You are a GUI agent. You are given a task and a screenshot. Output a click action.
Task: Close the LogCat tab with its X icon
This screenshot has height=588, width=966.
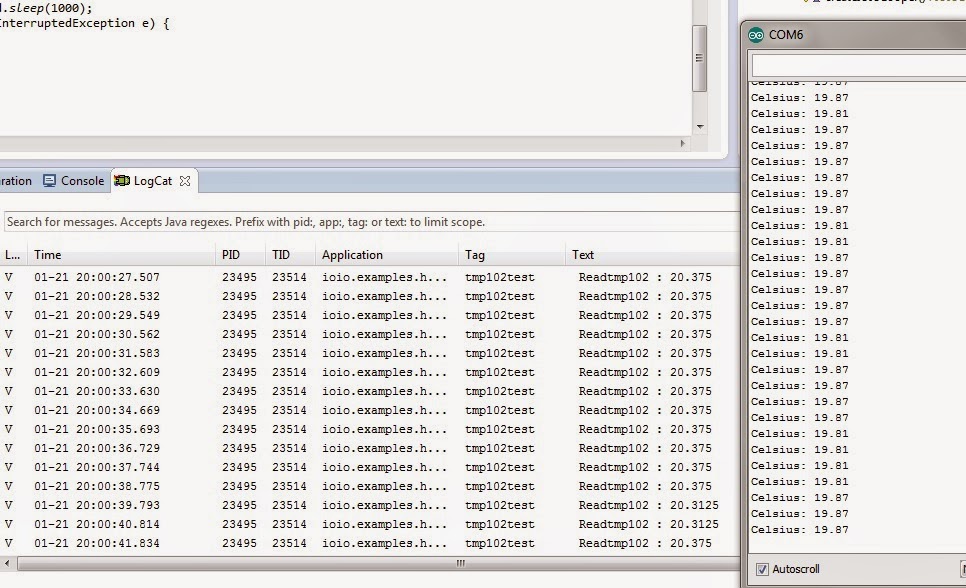(x=185, y=181)
